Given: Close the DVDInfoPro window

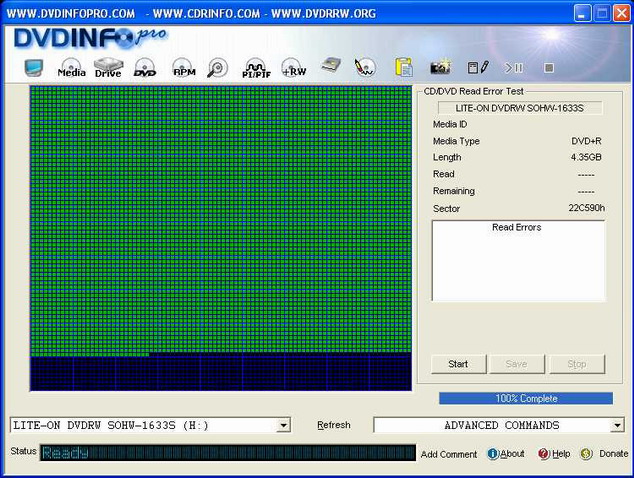Looking at the screenshot, I should [621, 13].
